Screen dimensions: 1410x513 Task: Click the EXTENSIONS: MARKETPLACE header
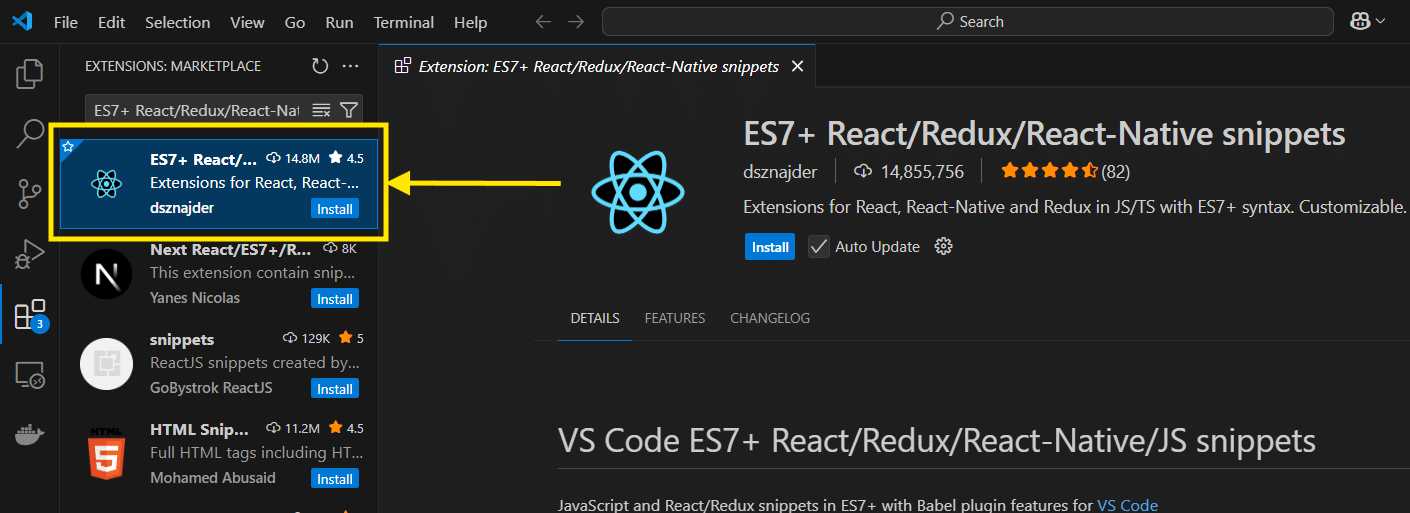(173, 66)
